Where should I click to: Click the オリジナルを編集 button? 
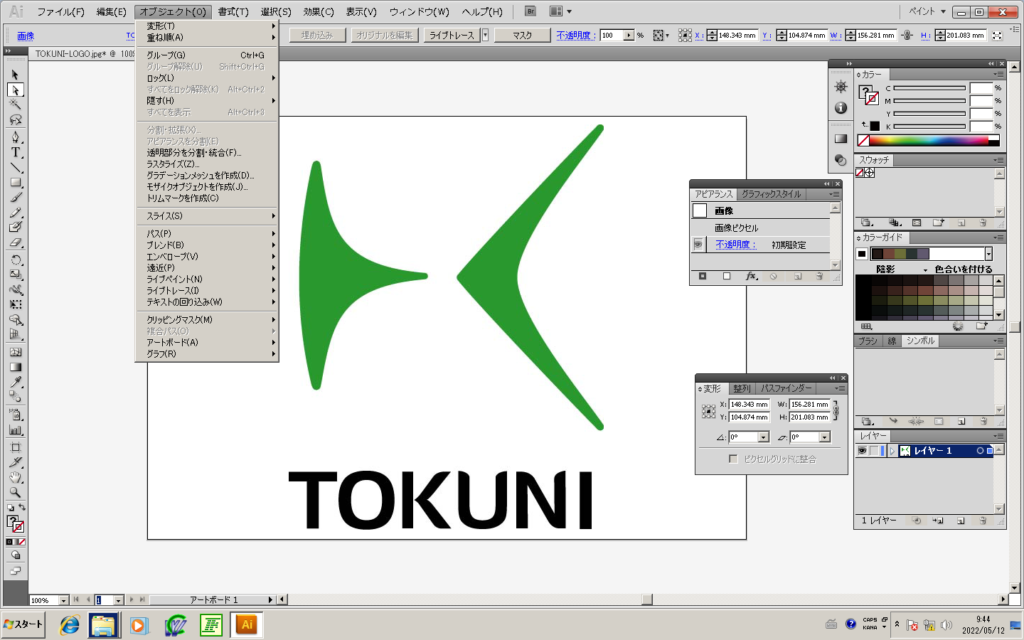[x=384, y=35]
